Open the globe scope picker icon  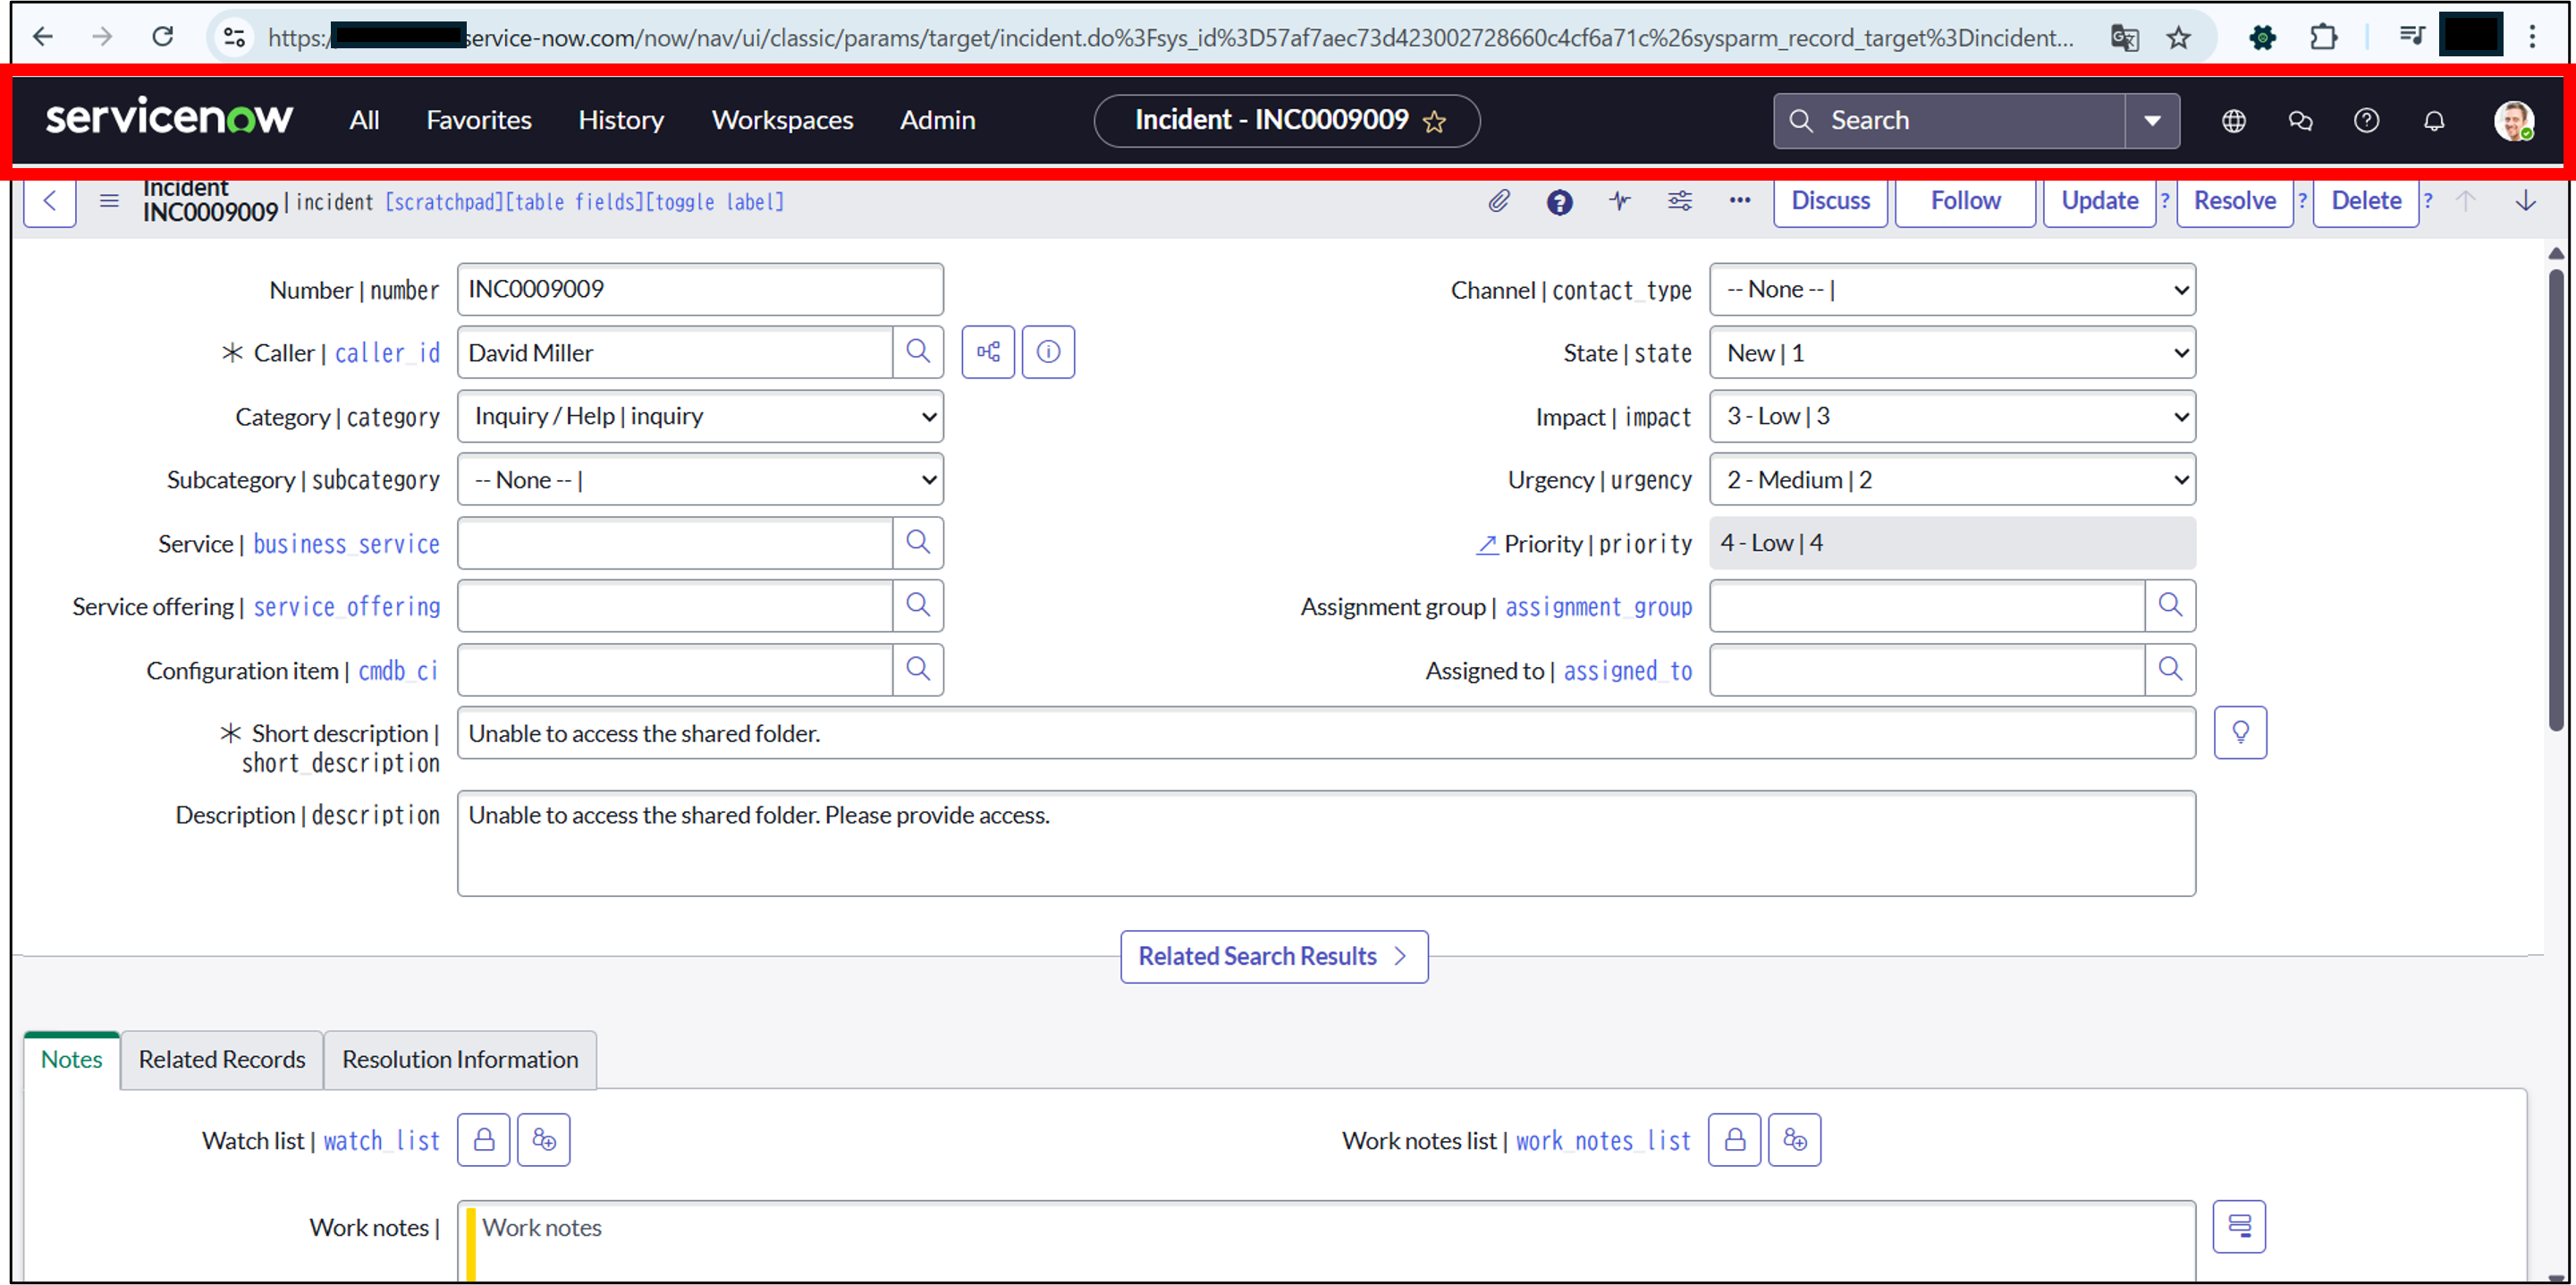coord(2233,121)
